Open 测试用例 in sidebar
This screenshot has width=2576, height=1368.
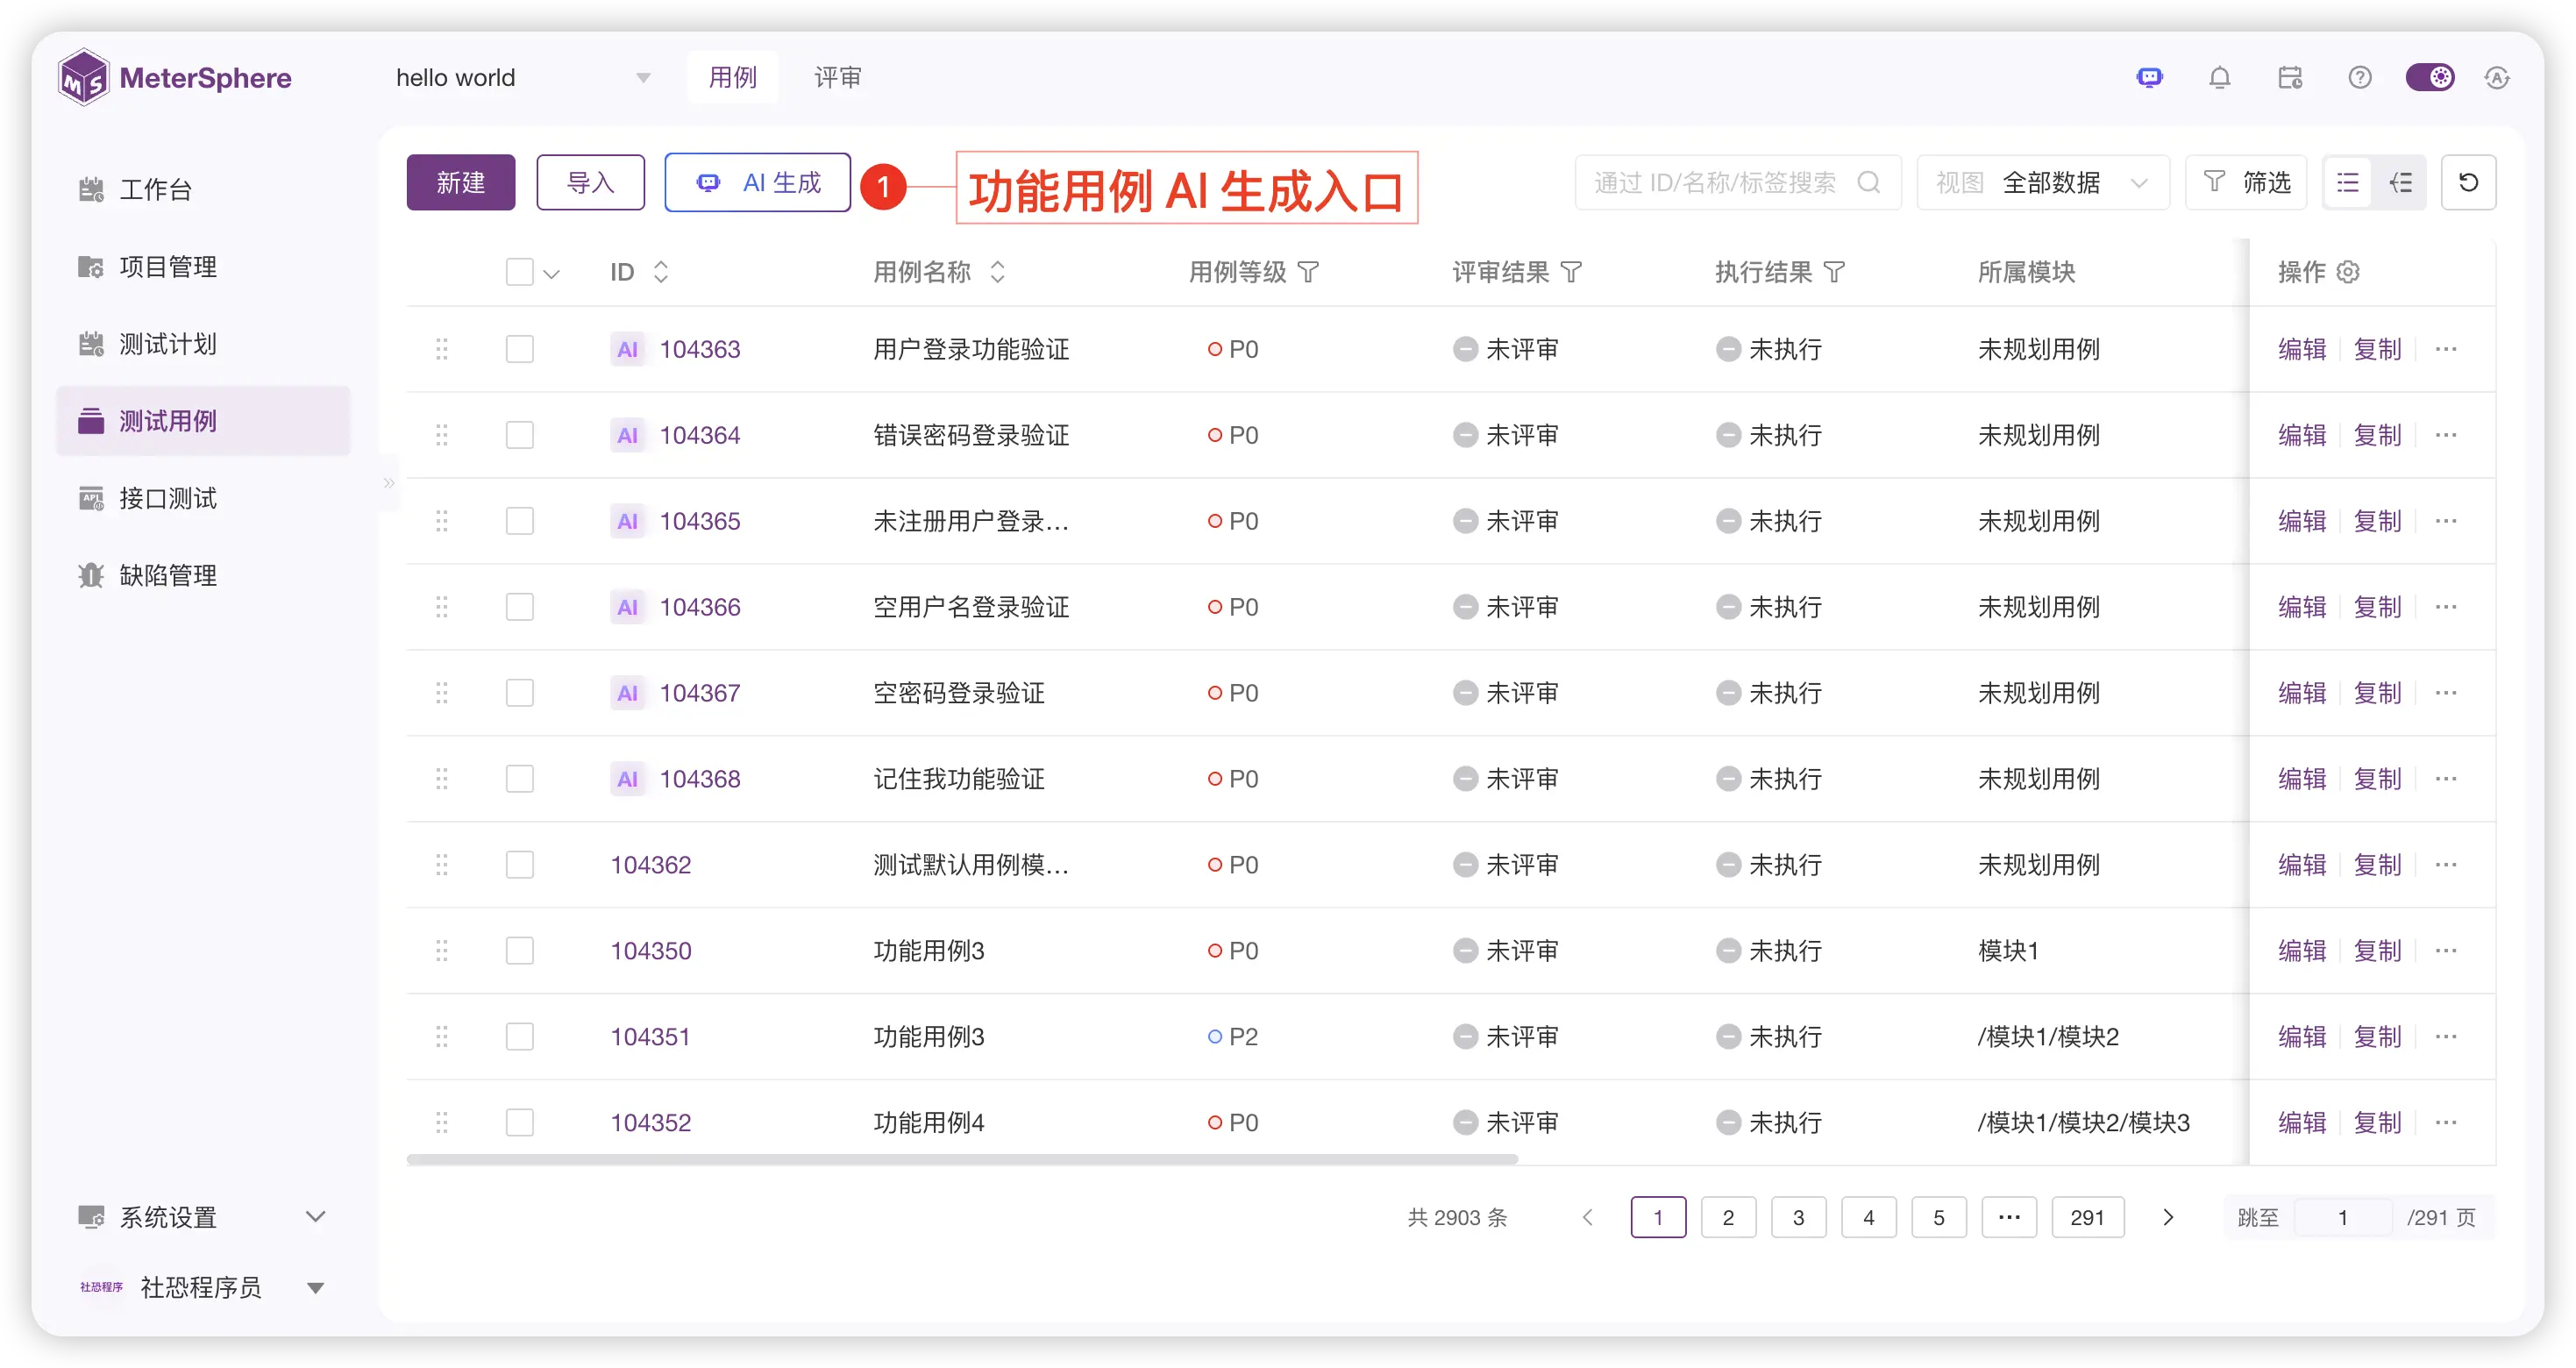pos(203,421)
